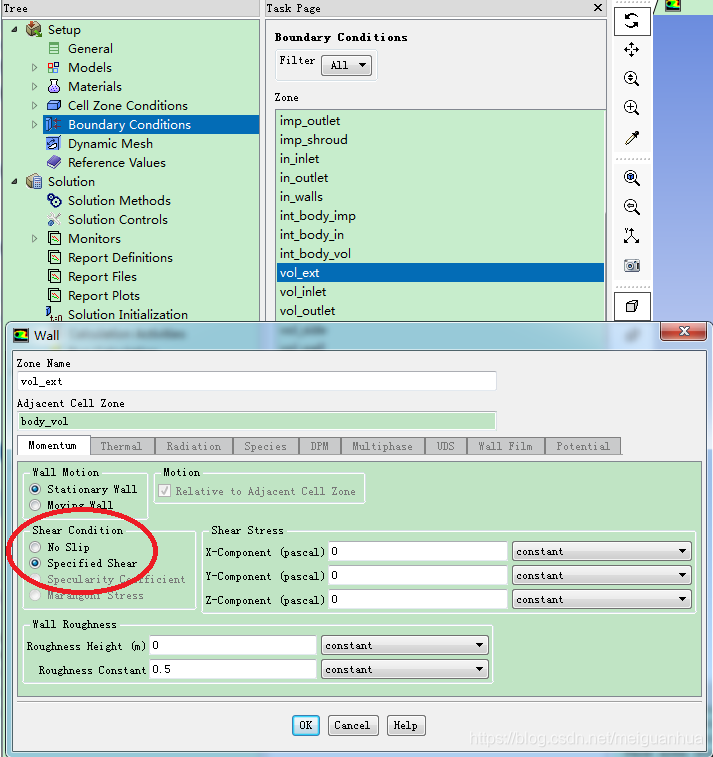Click the Materials flask icon
The height and width of the screenshot is (757, 713).
tap(54, 86)
